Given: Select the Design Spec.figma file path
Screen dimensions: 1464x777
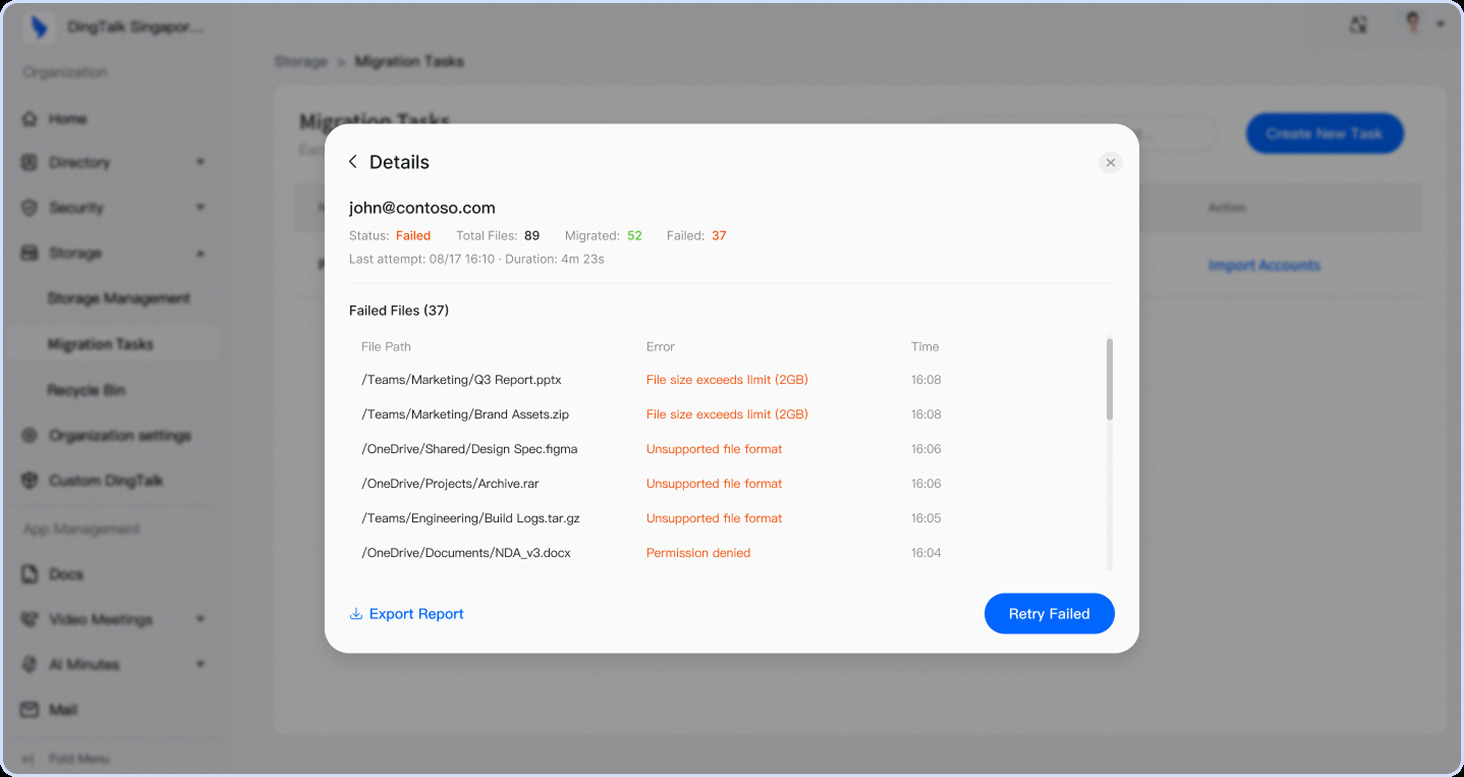Looking at the screenshot, I should point(469,449).
